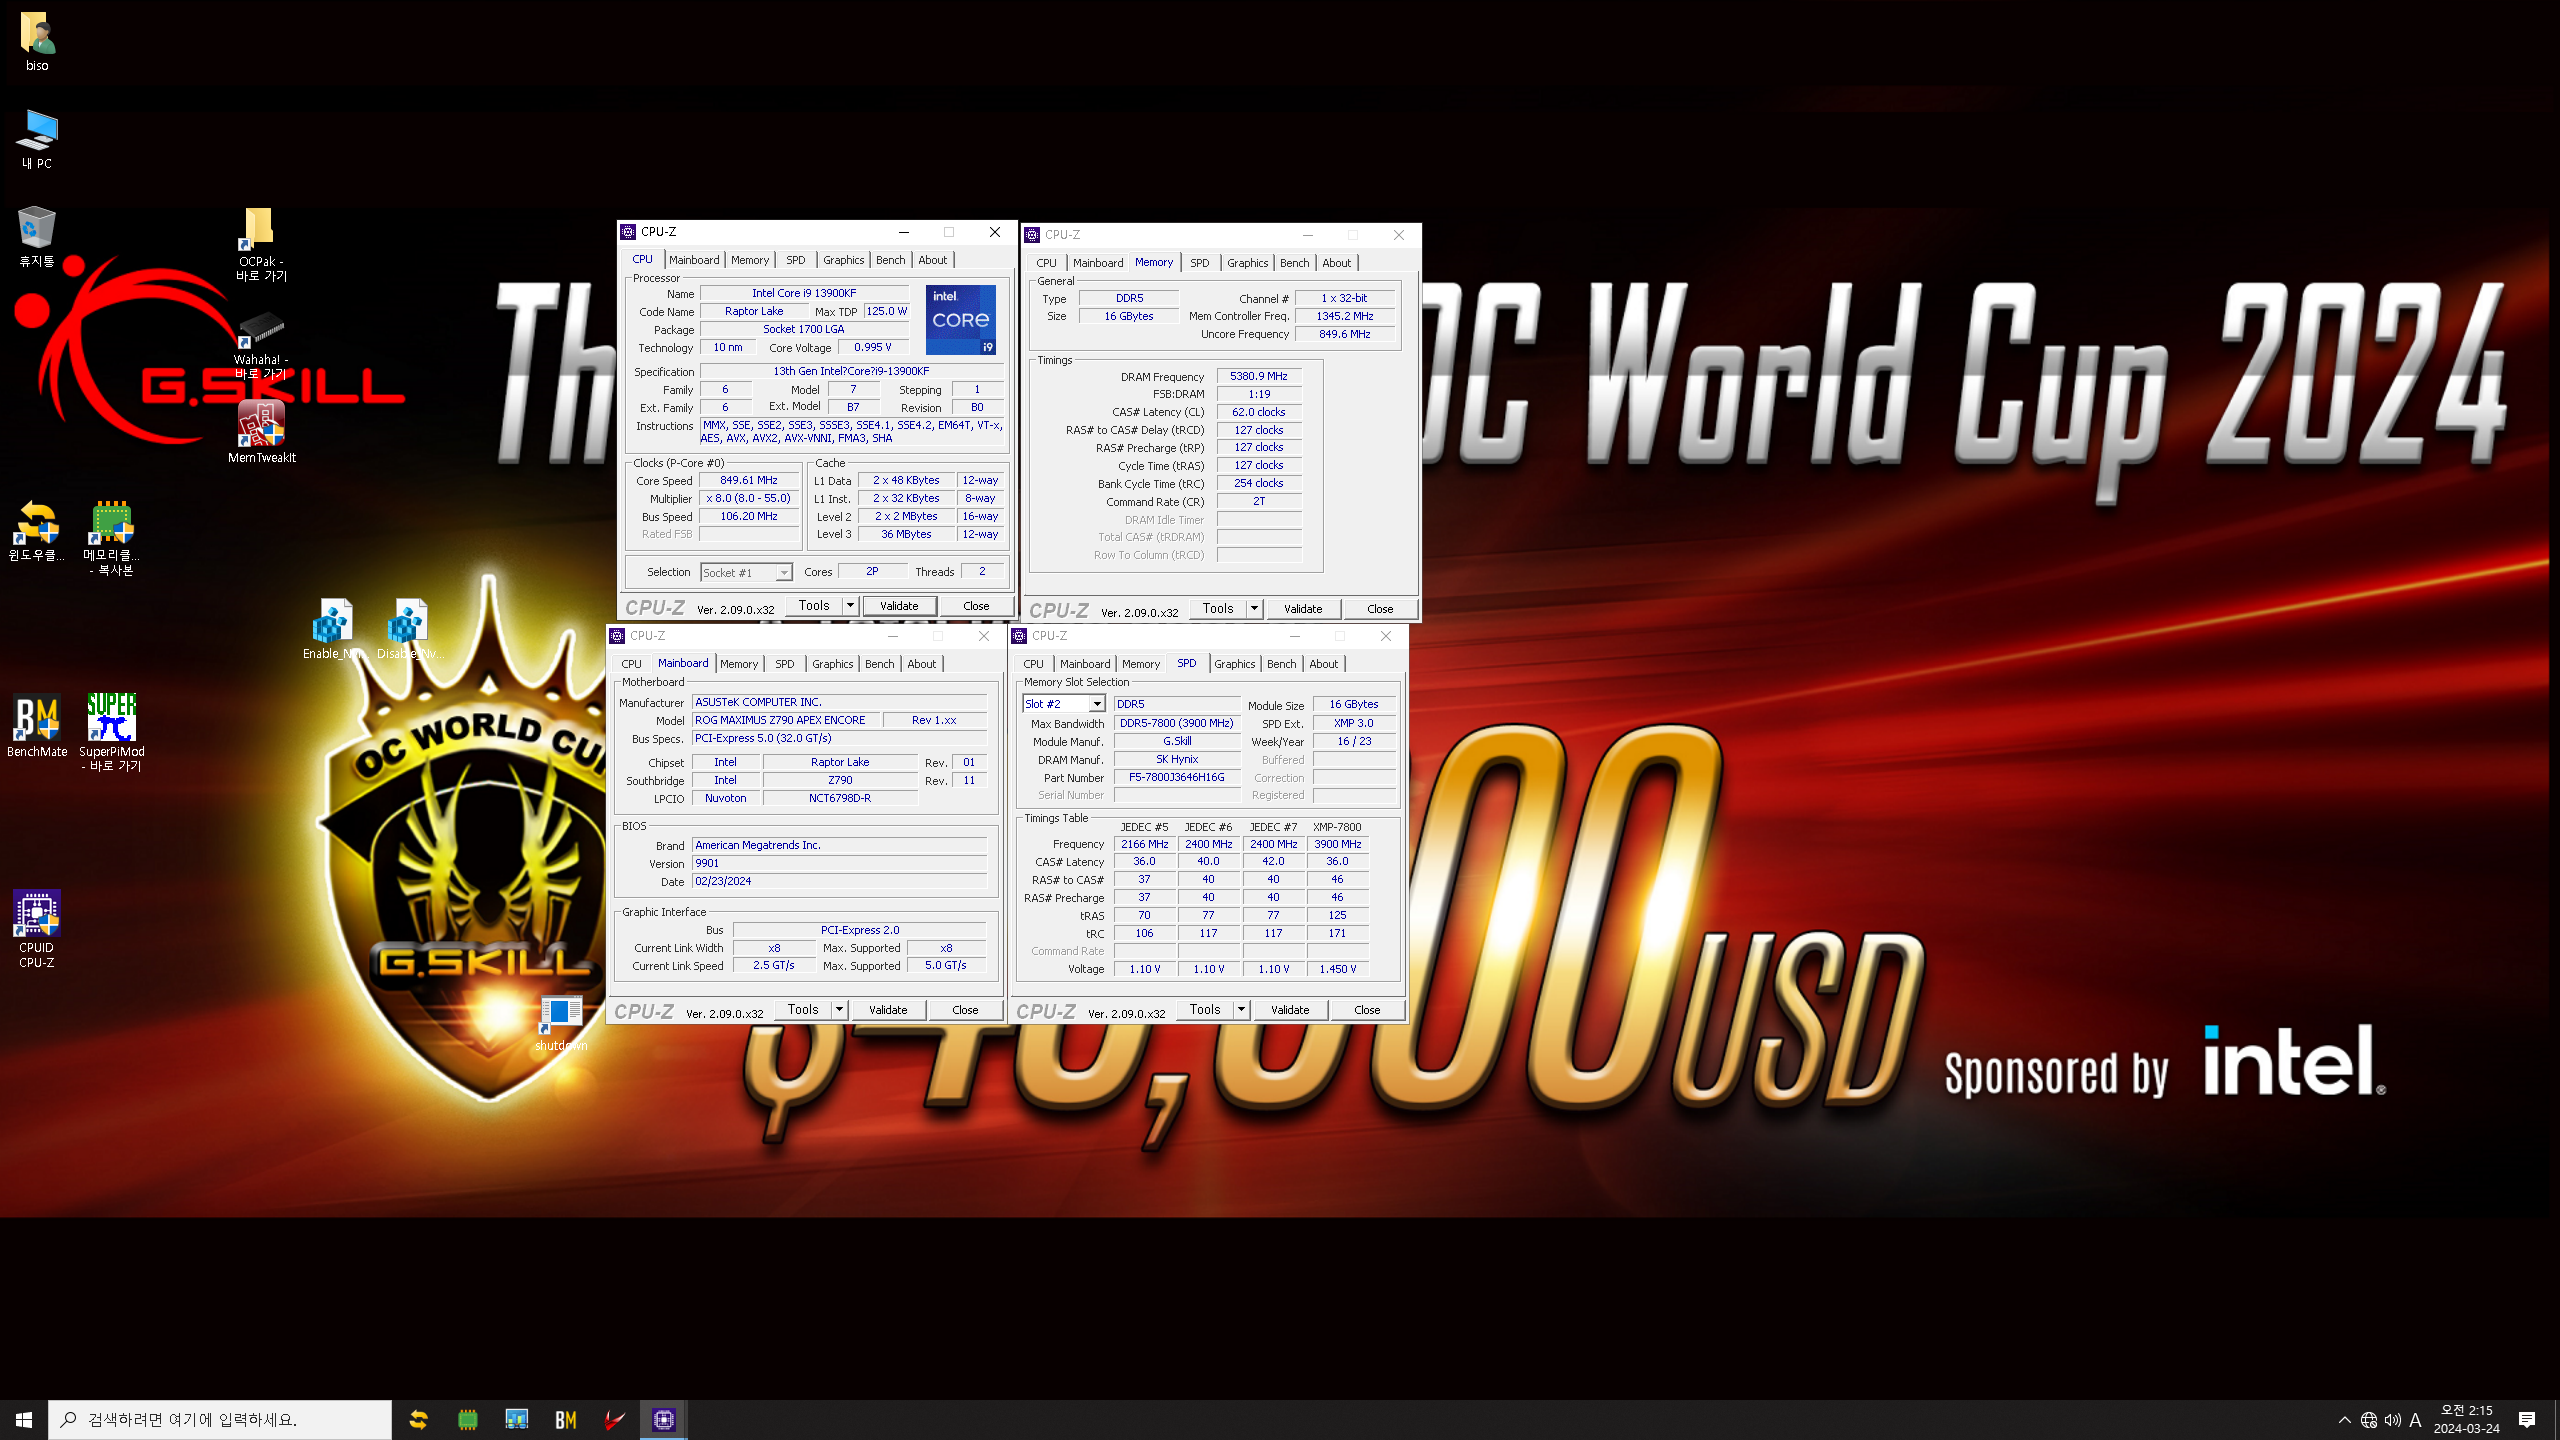Viewport: 2560px width, 1440px height.
Task: Click the CAS# Latency value 62.0 clocks
Action: point(1258,412)
